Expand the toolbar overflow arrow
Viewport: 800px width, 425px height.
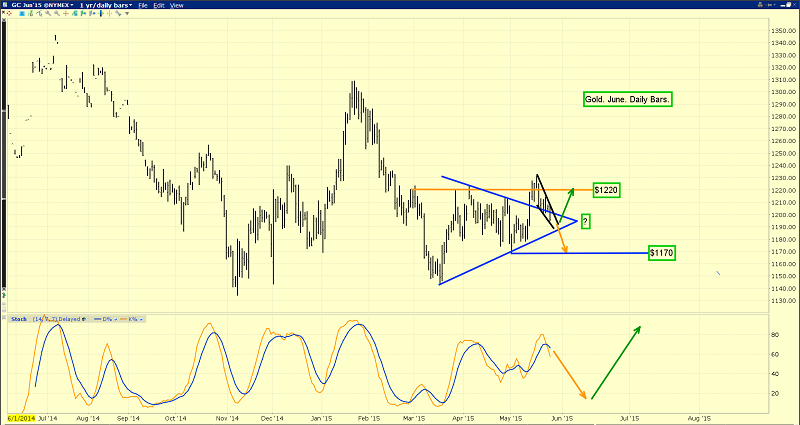click(127, 13)
